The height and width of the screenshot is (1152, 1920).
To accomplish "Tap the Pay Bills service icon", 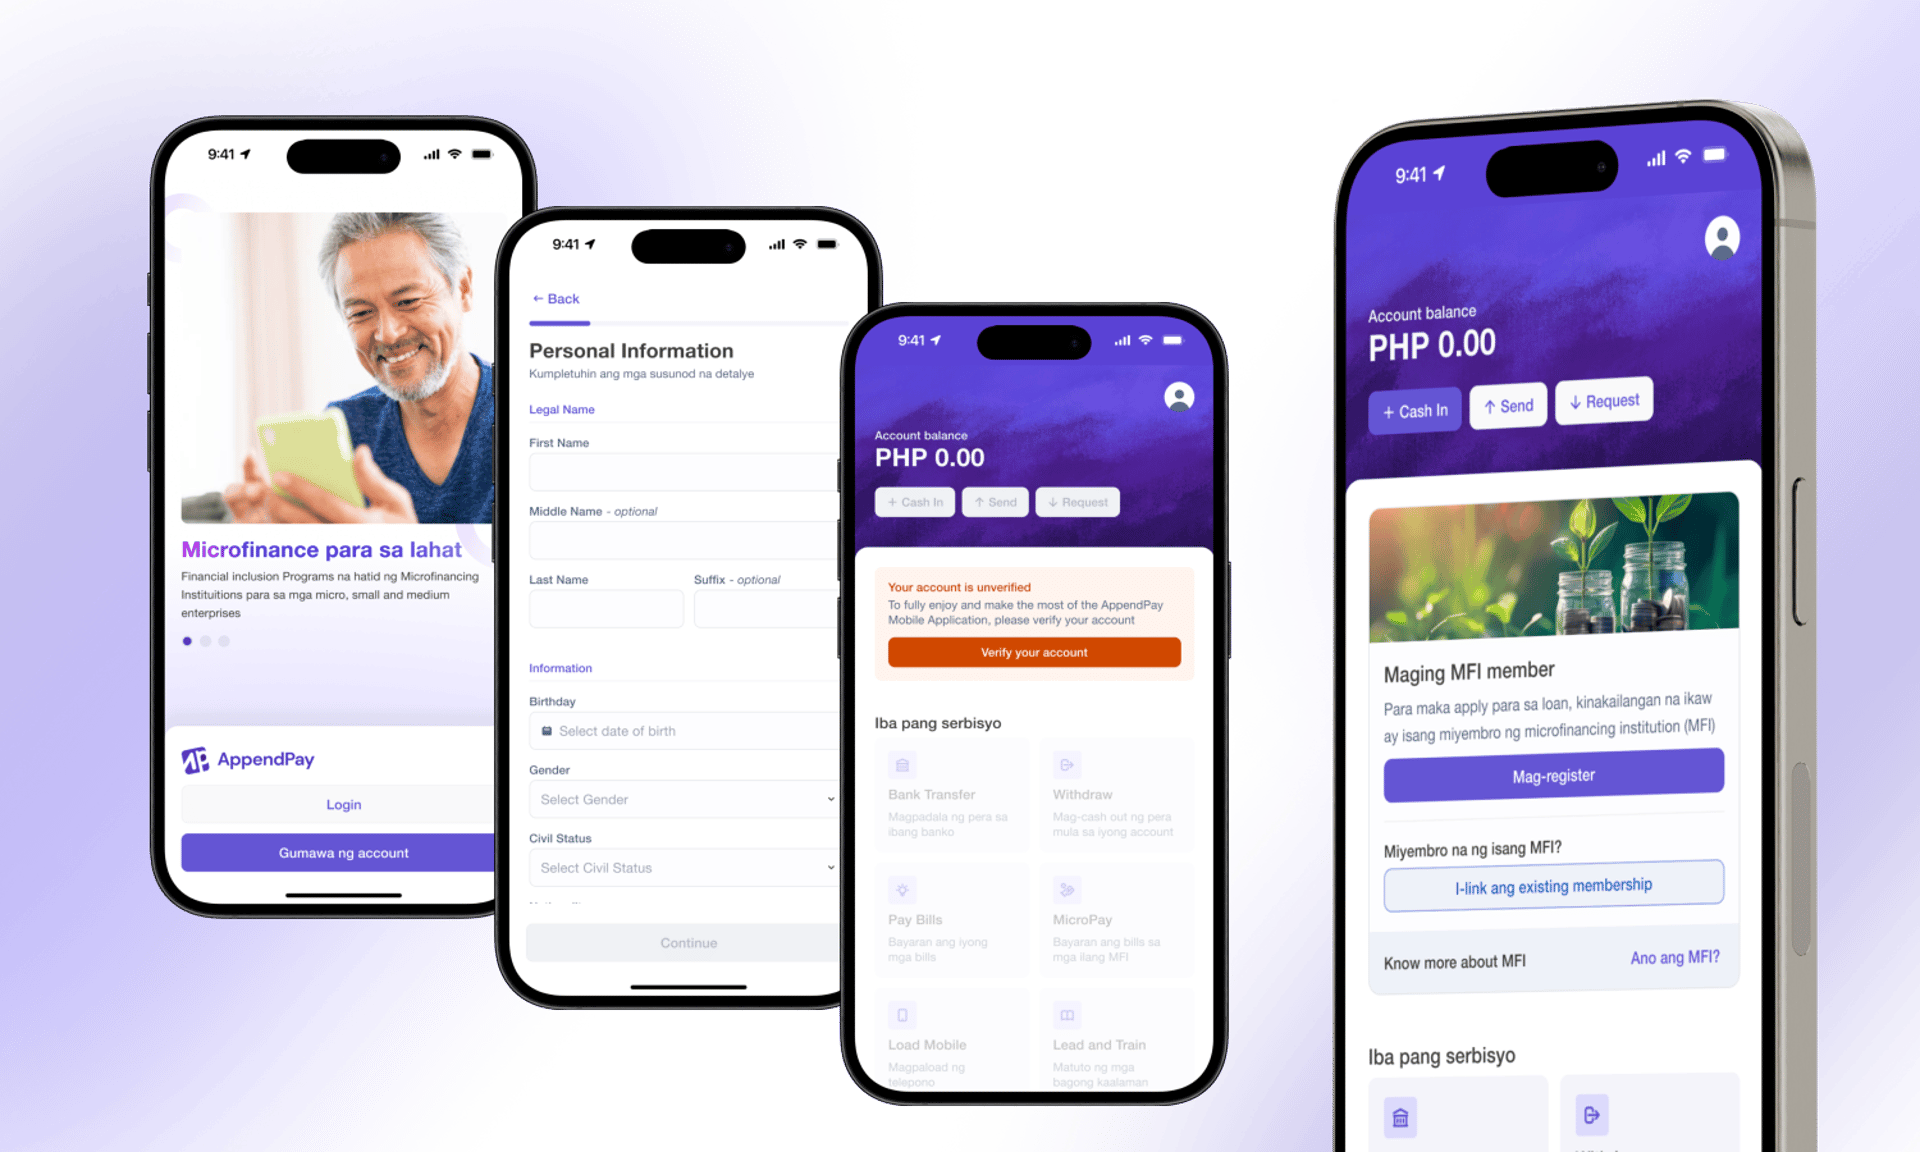I will [x=901, y=890].
